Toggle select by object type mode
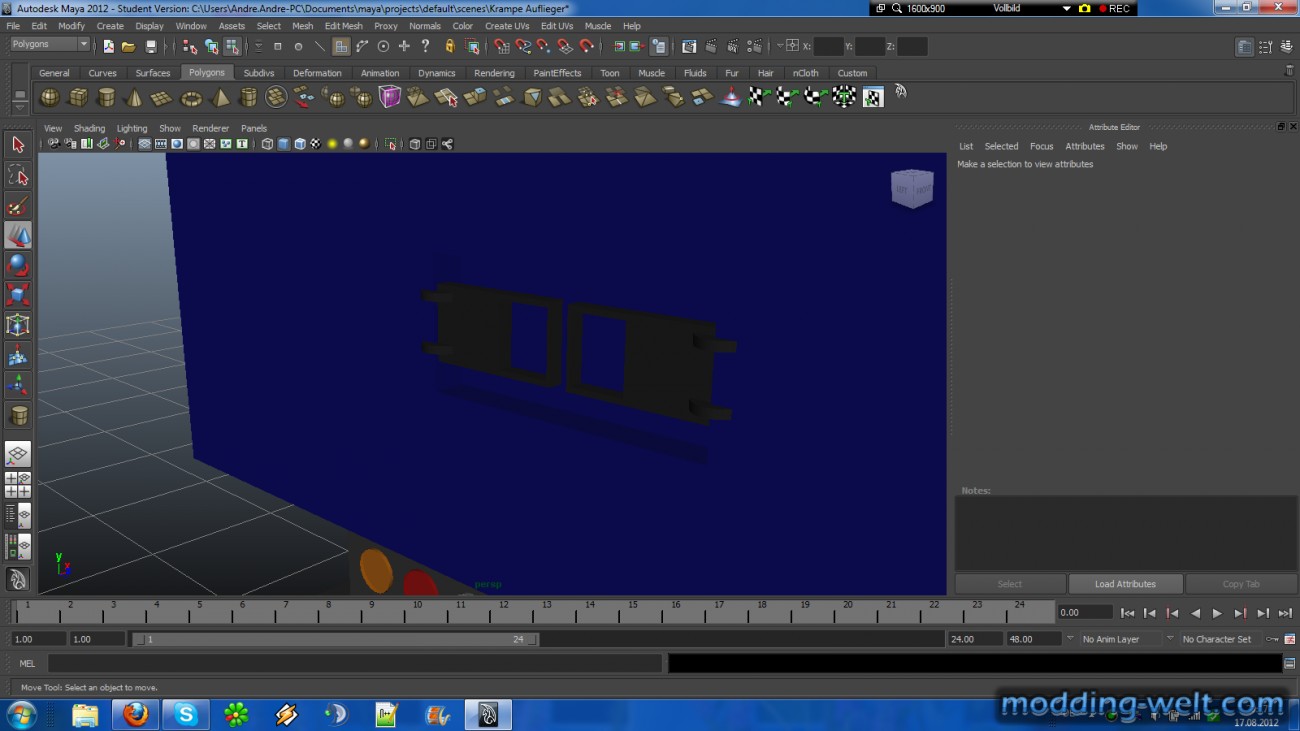This screenshot has width=1300, height=731. pos(211,46)
